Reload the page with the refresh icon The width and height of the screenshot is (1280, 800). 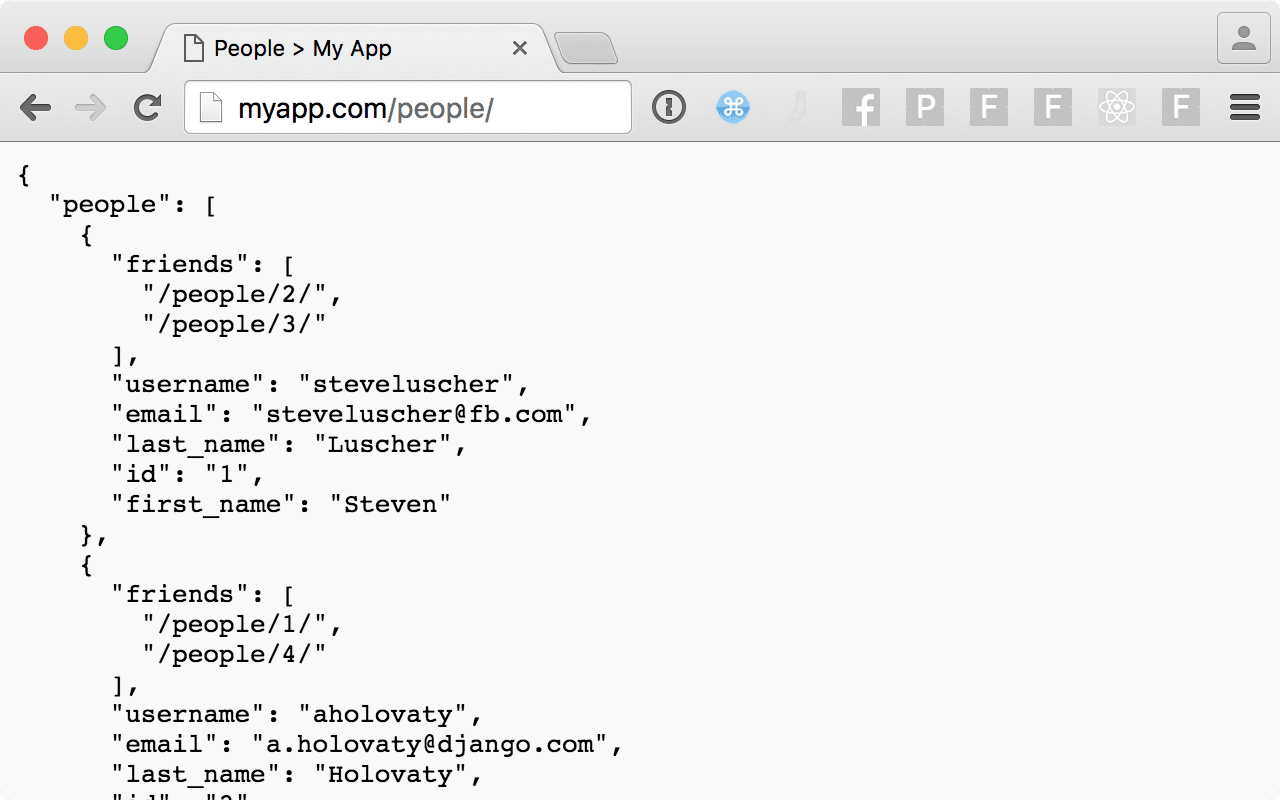pos(146,107)
